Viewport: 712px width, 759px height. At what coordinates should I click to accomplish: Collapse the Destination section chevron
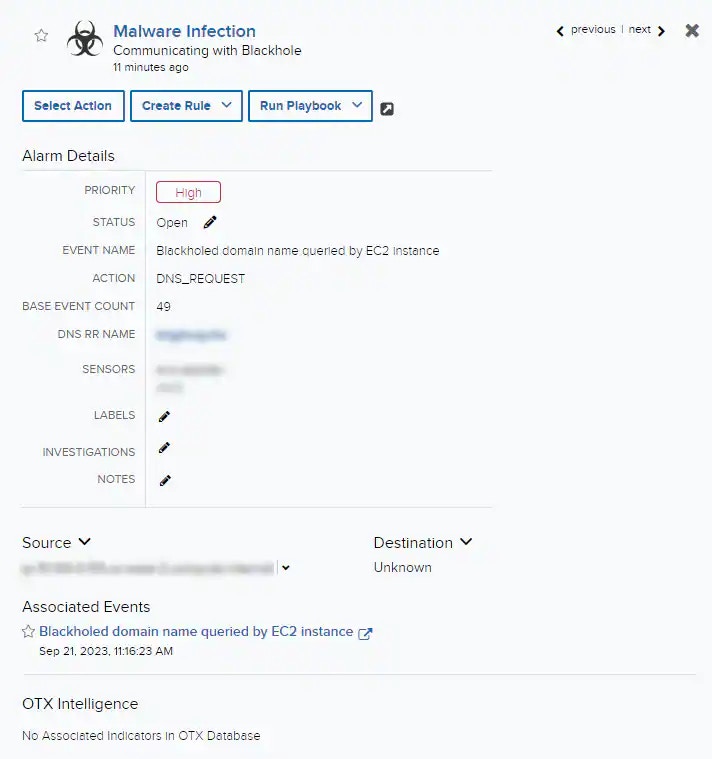pyautogui.click(x=466, y=542)
